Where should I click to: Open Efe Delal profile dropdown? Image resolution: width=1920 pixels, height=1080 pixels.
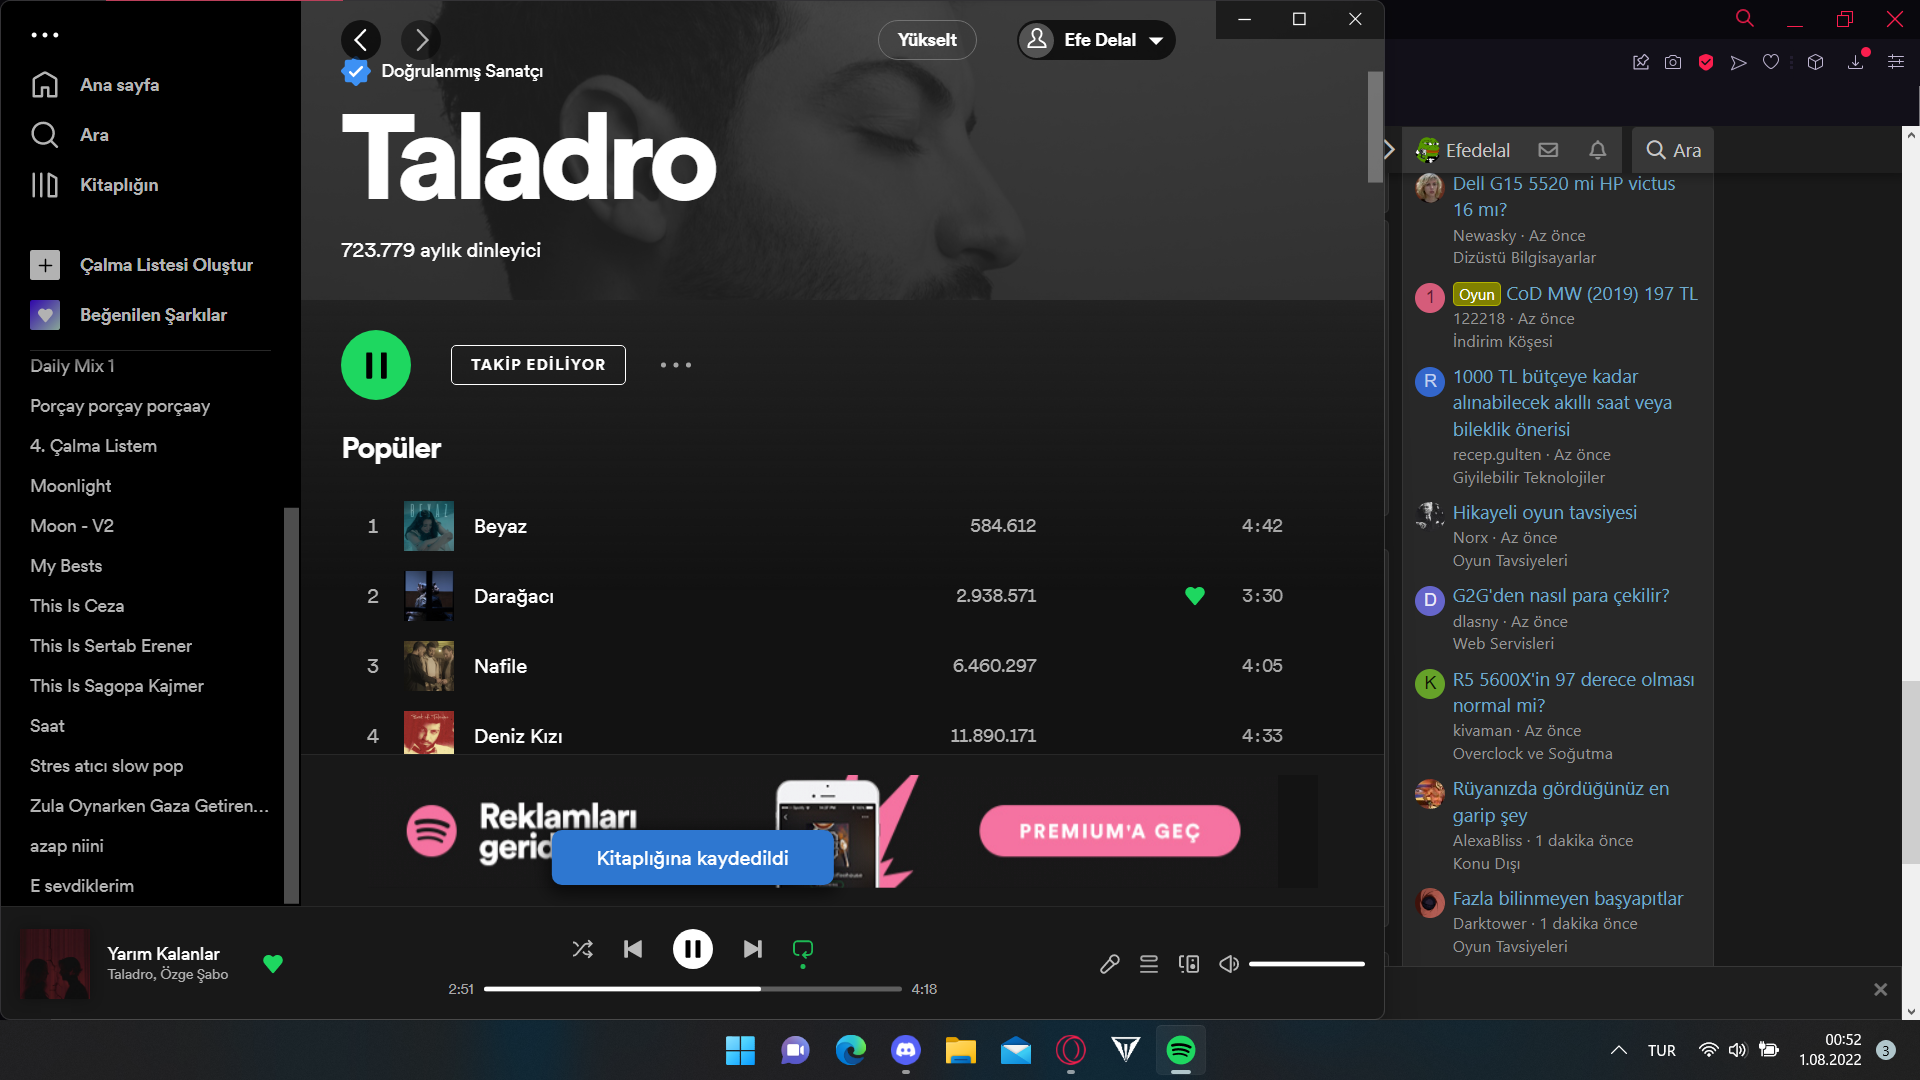pyautogui.click(x=1097, y=40)
